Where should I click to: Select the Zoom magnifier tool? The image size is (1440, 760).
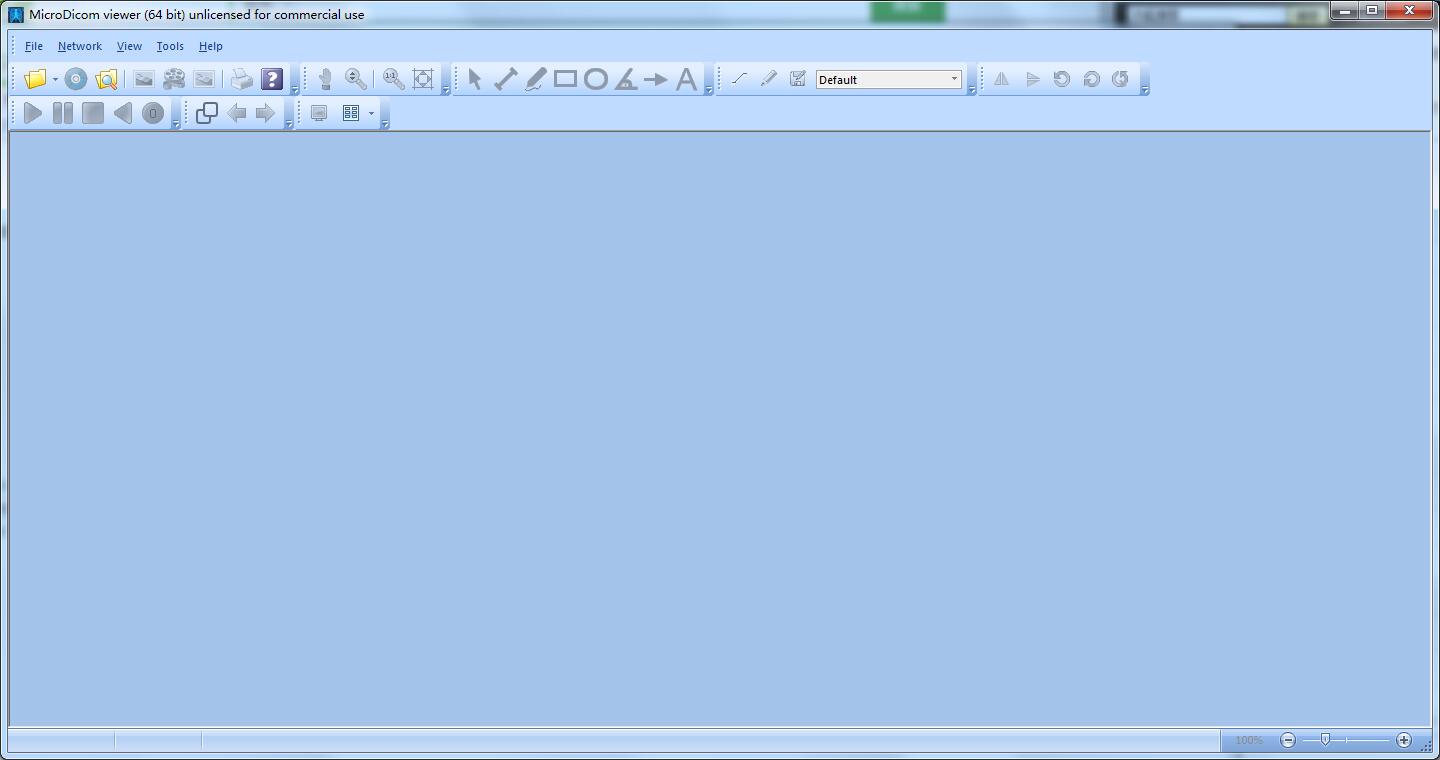click(x=355, y=79)
